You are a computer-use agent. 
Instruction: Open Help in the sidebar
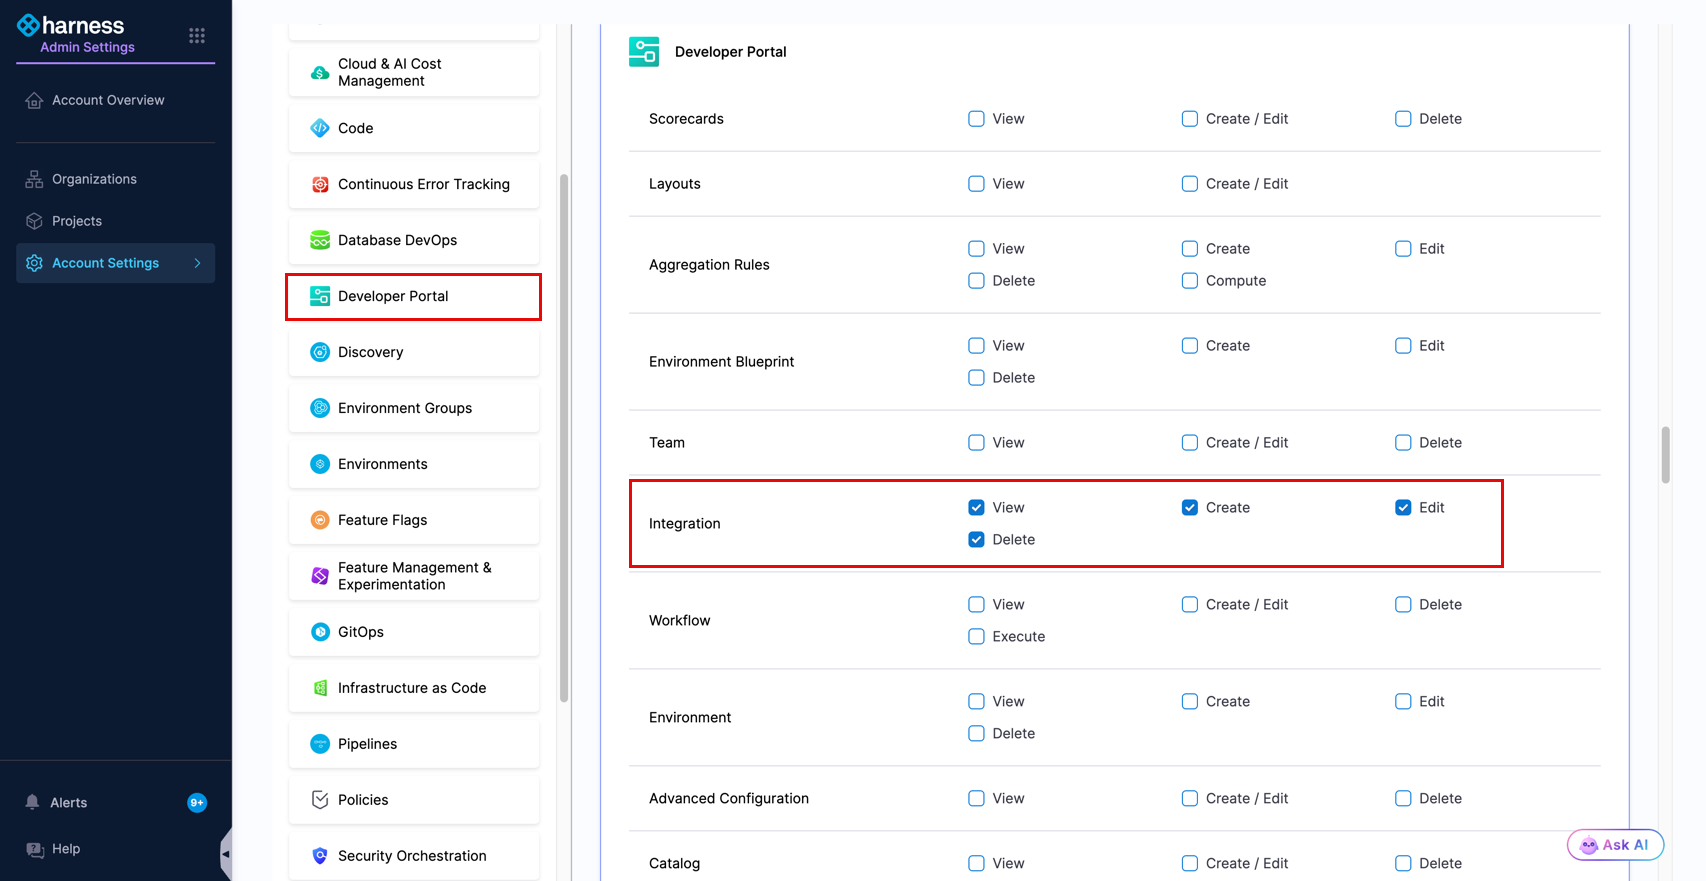point(115,849)
